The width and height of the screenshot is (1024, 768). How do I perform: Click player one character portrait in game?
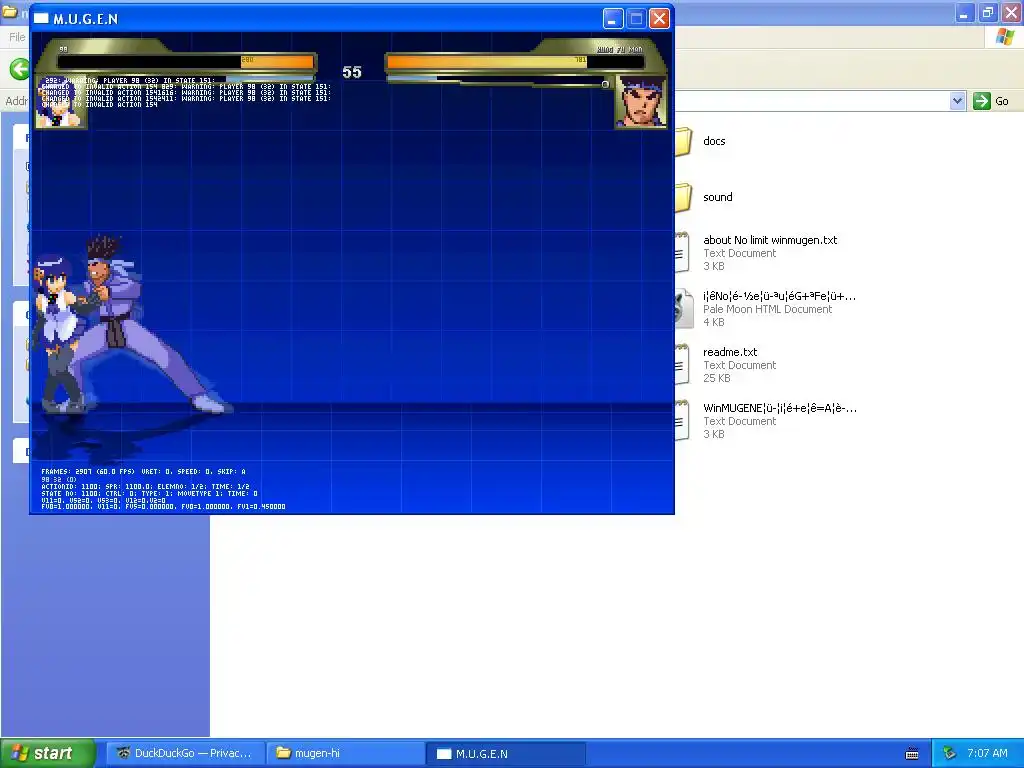61,103
